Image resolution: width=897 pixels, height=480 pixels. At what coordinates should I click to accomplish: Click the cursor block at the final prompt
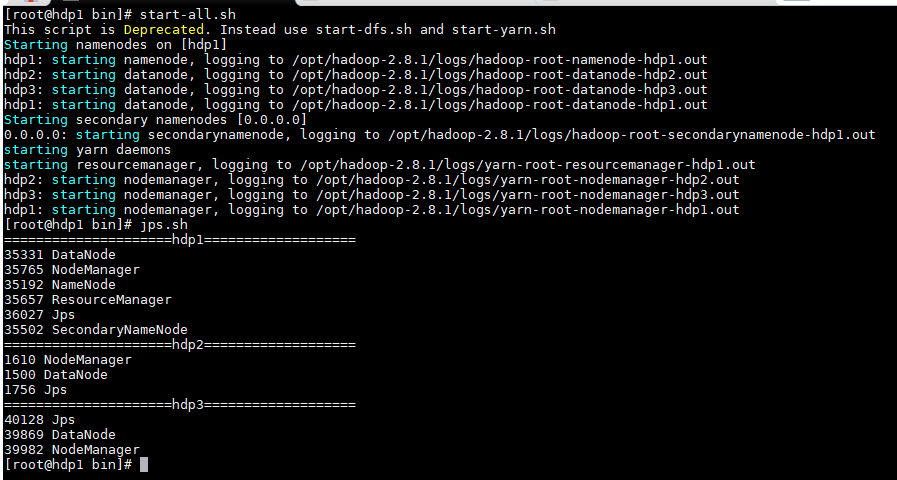click(x=144, y=465)
